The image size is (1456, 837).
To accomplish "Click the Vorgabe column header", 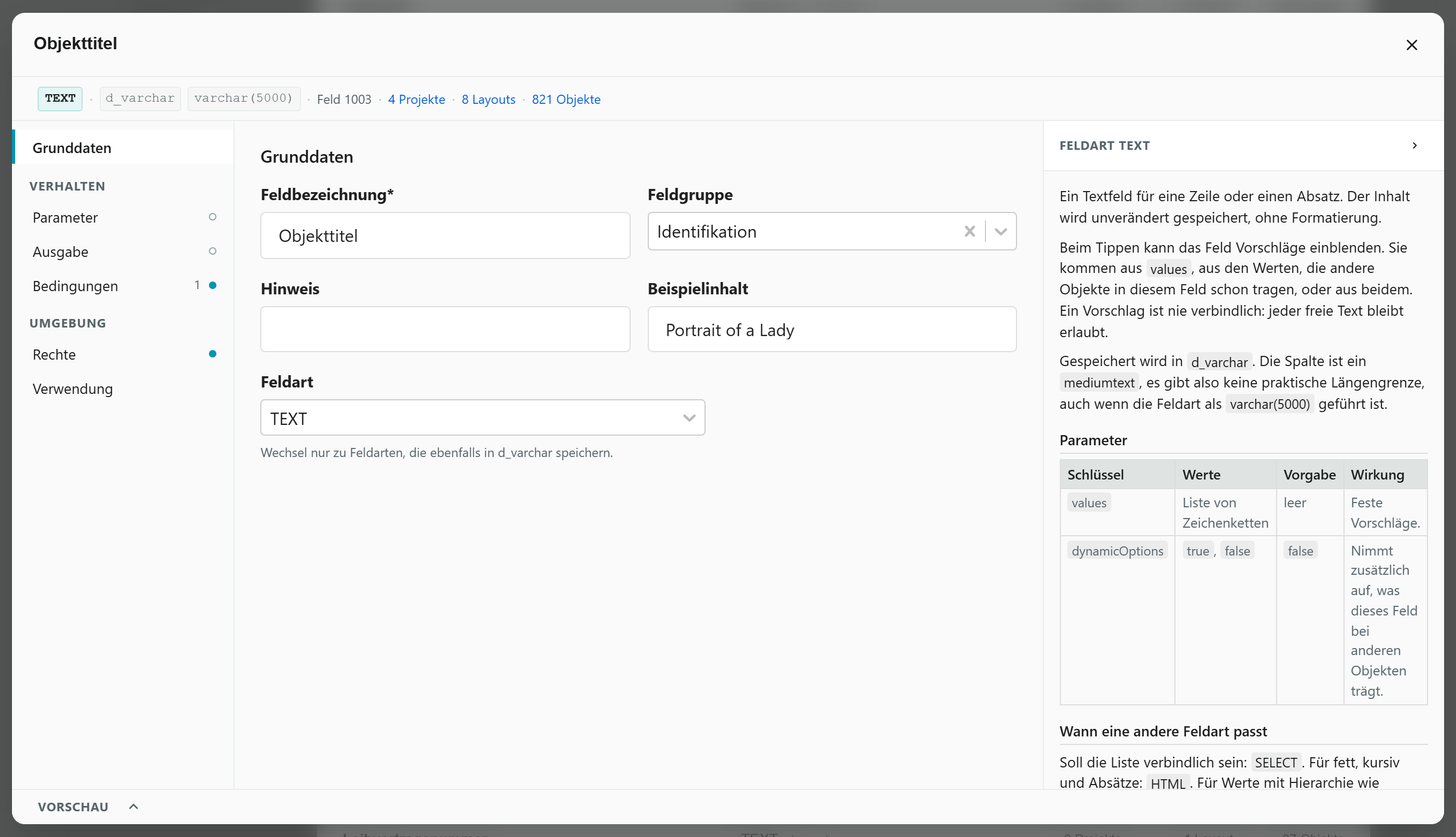I will pyautogui.click(x=1310, y=475).
